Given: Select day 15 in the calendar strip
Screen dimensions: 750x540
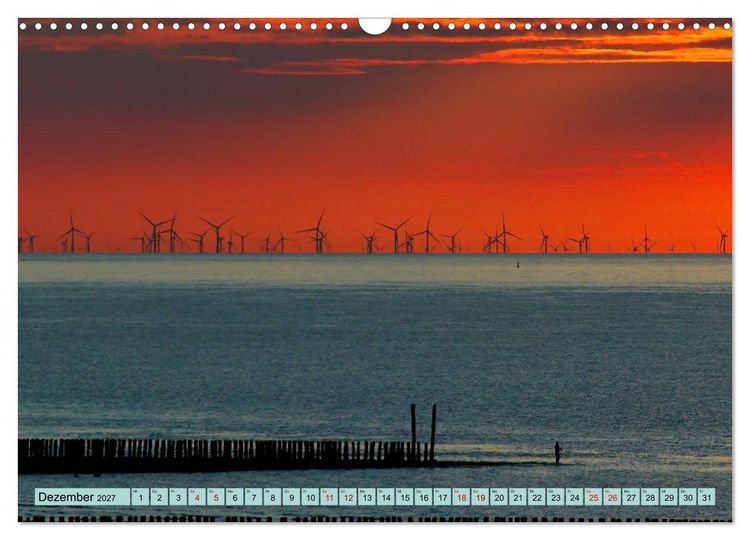Looking at the screenshot, I should point(405,497).
